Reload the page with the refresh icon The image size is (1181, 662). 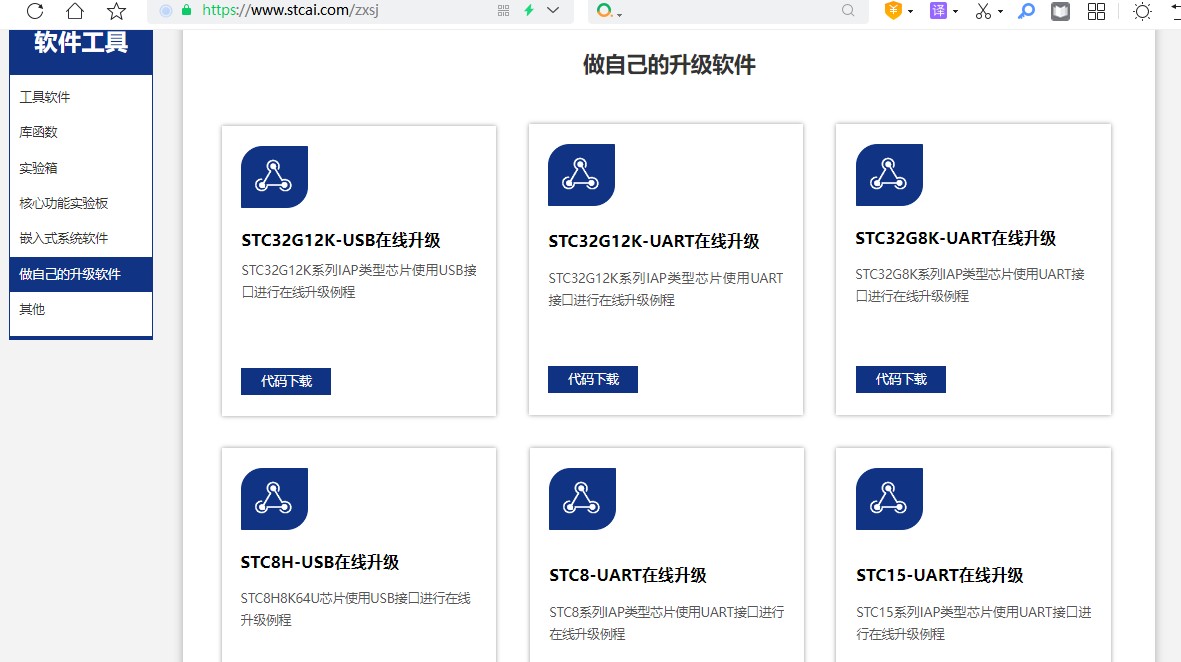pos(35,11)
